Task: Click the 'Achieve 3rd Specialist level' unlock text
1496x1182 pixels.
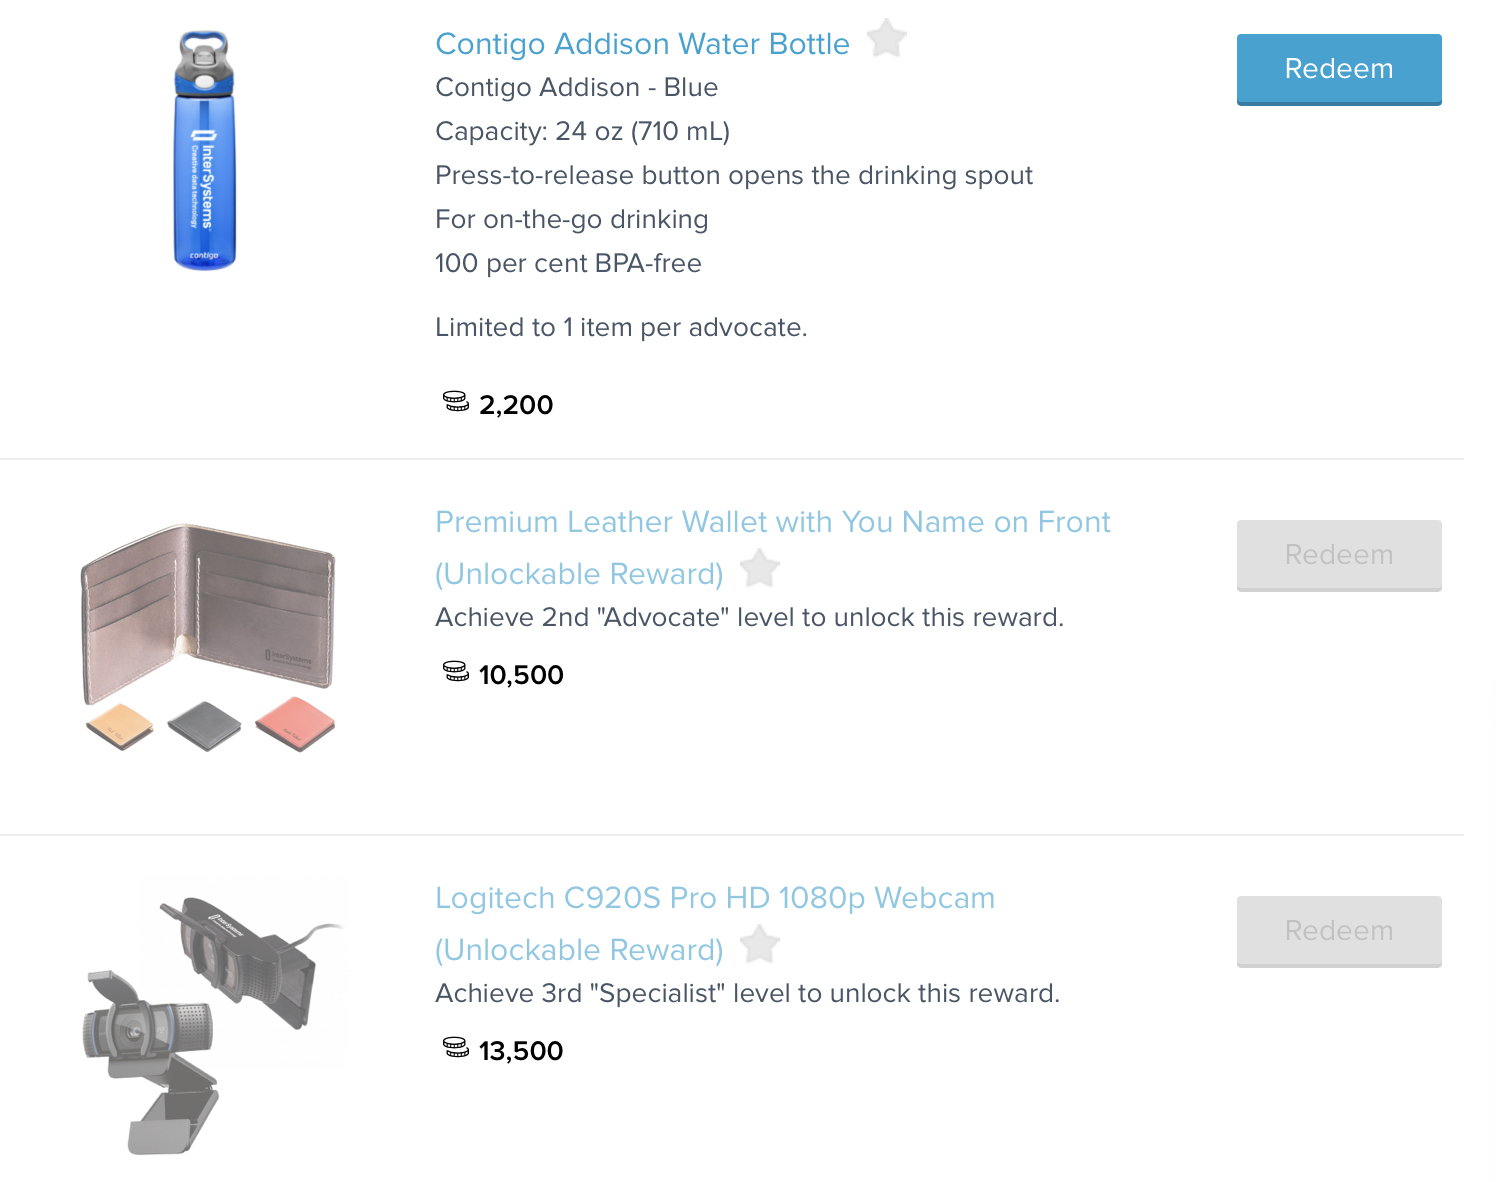Action: click(x=746, y=994)
